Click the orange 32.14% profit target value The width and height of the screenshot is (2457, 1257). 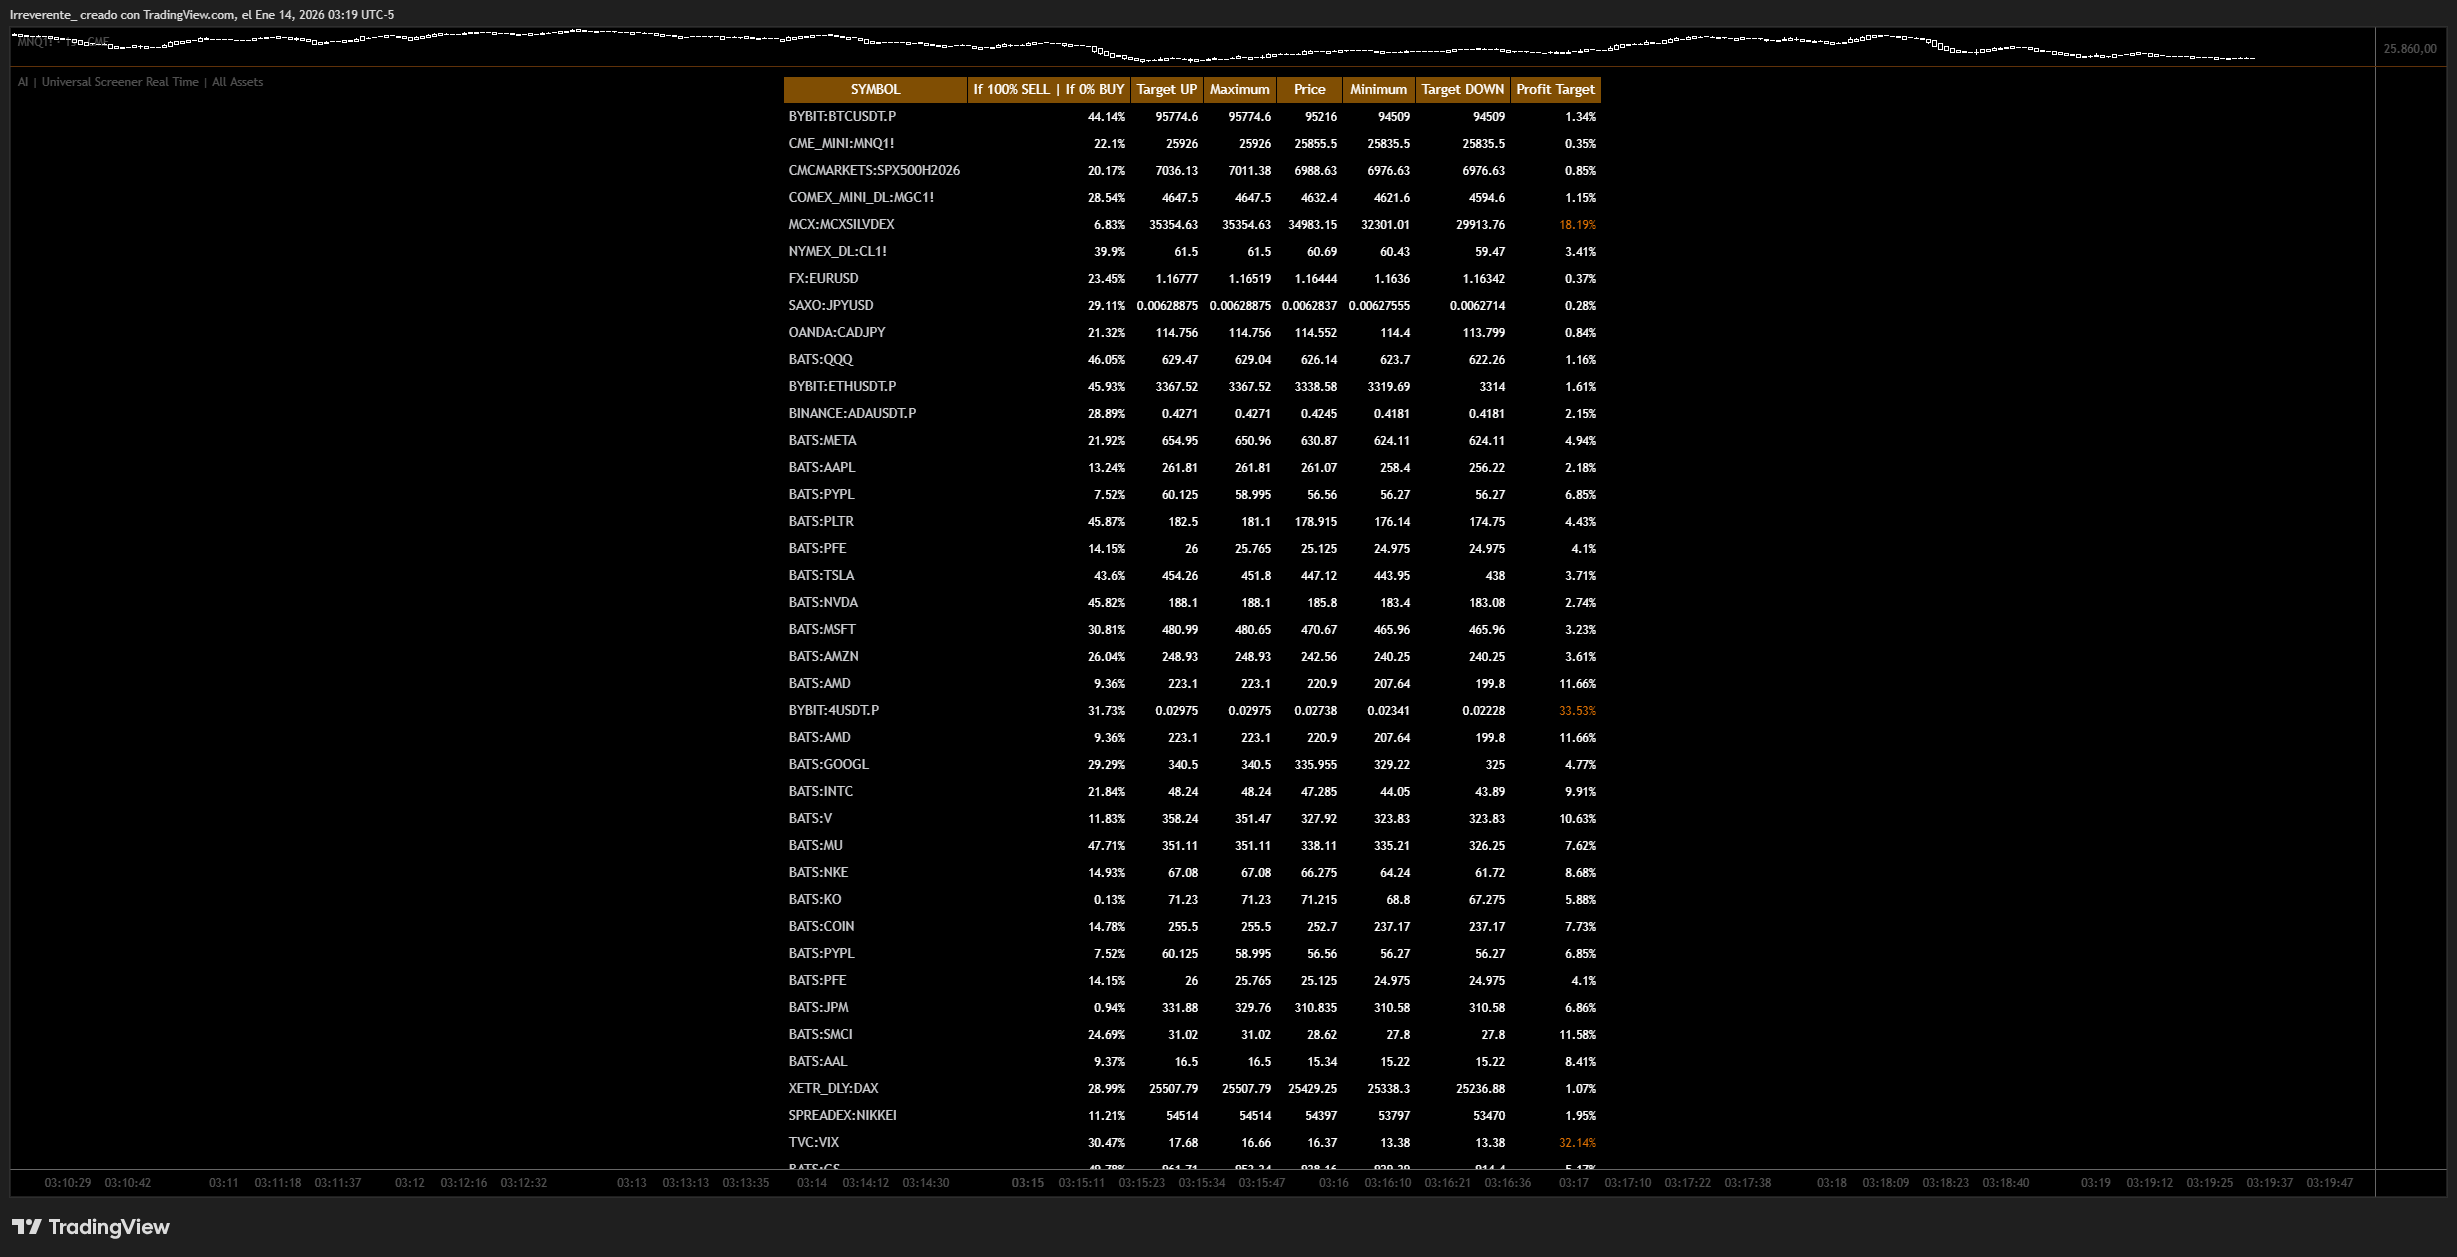click(x=1577, y=1143)
